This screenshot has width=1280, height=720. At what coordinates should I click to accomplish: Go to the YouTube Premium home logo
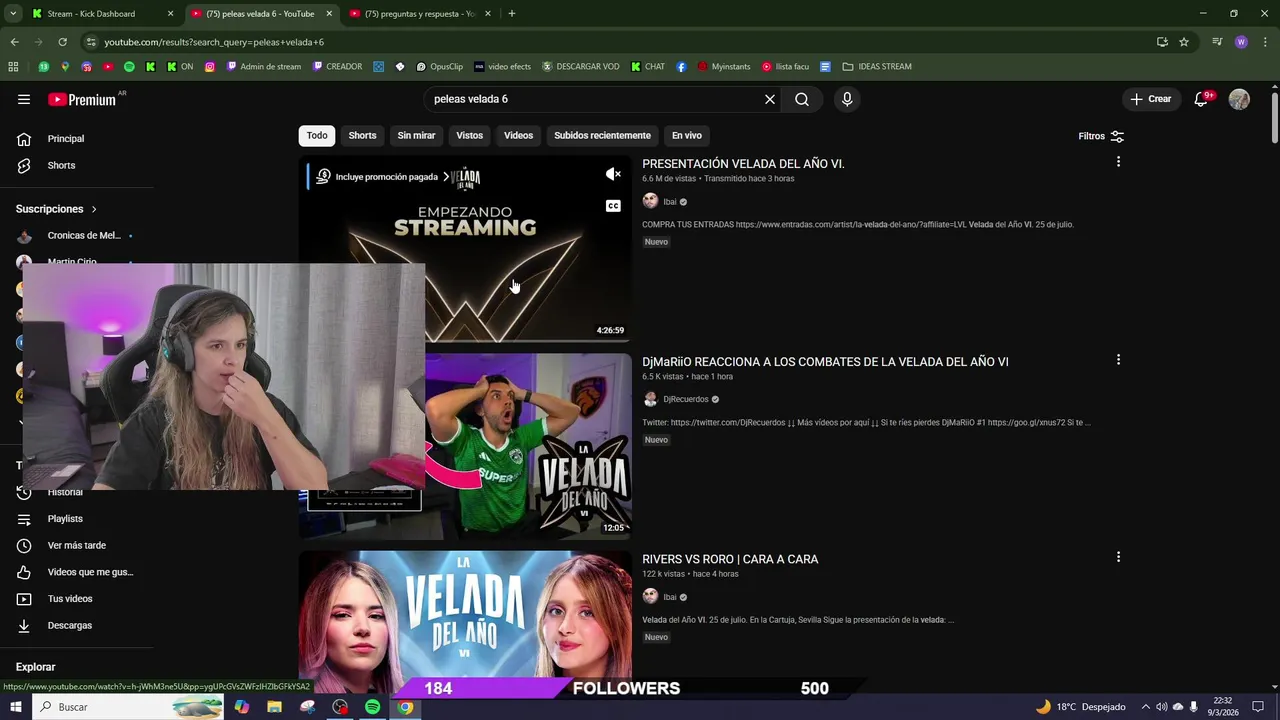82,99
